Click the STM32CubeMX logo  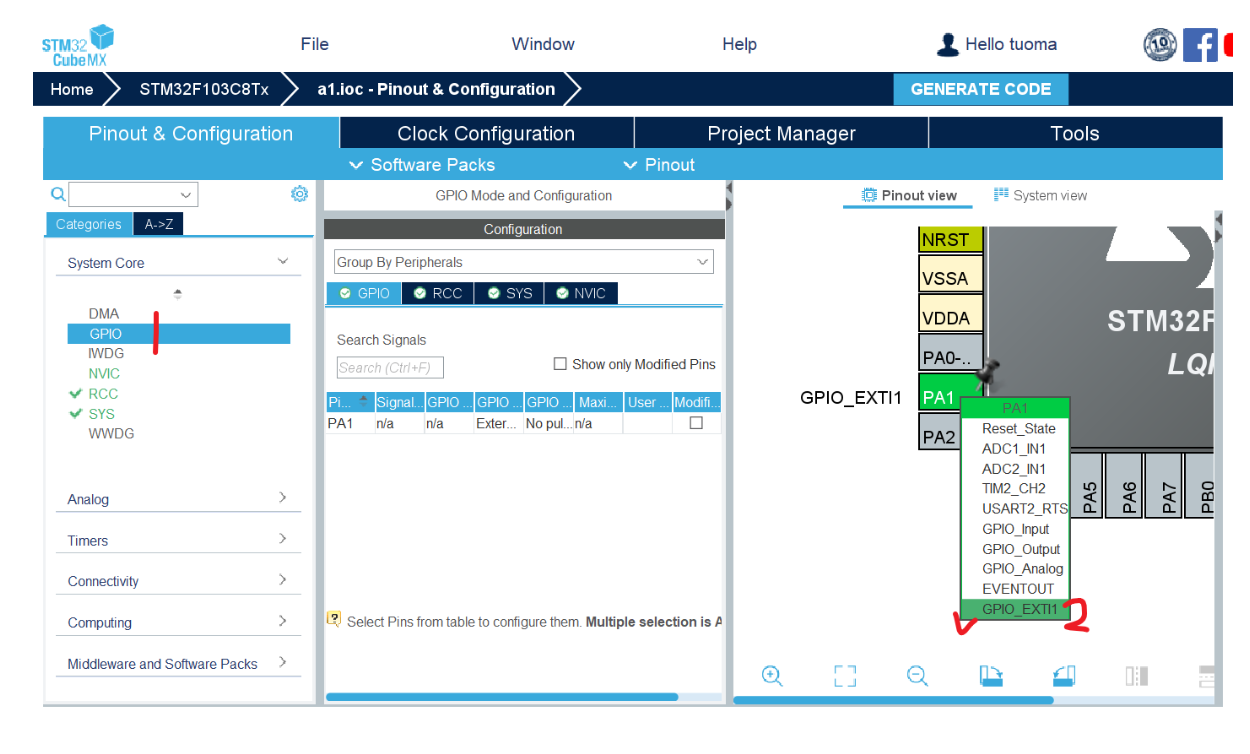tap(77, 45)
